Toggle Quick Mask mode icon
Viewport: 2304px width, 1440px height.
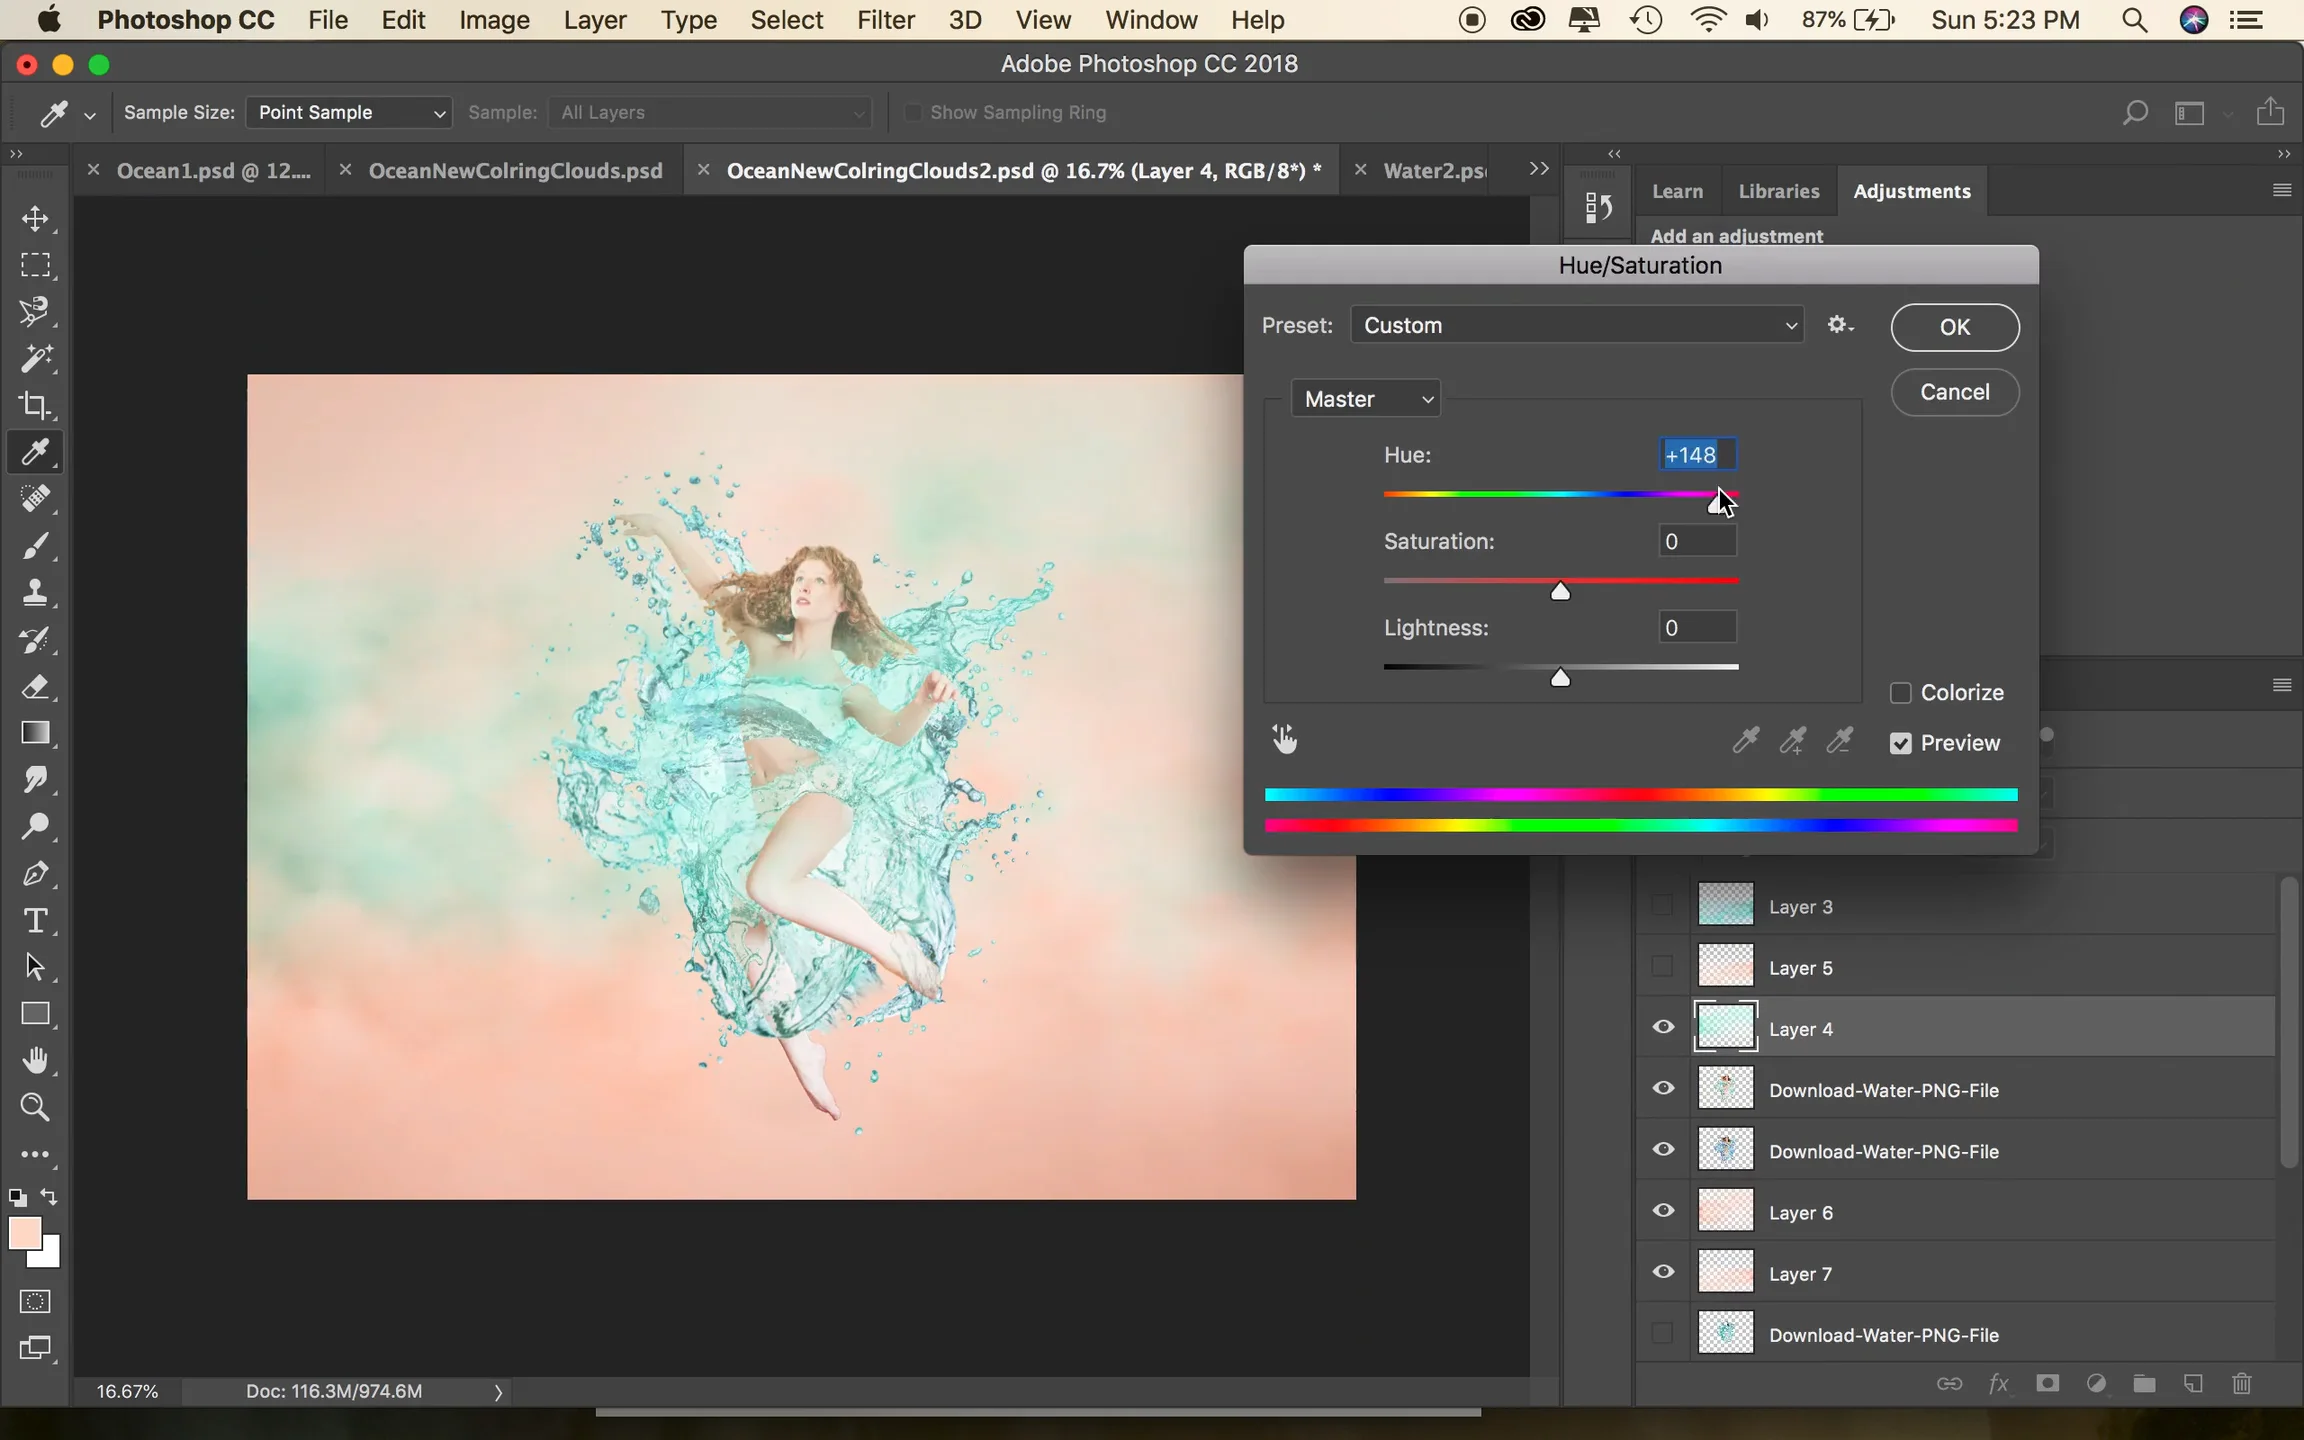(x=35, y=1302)
